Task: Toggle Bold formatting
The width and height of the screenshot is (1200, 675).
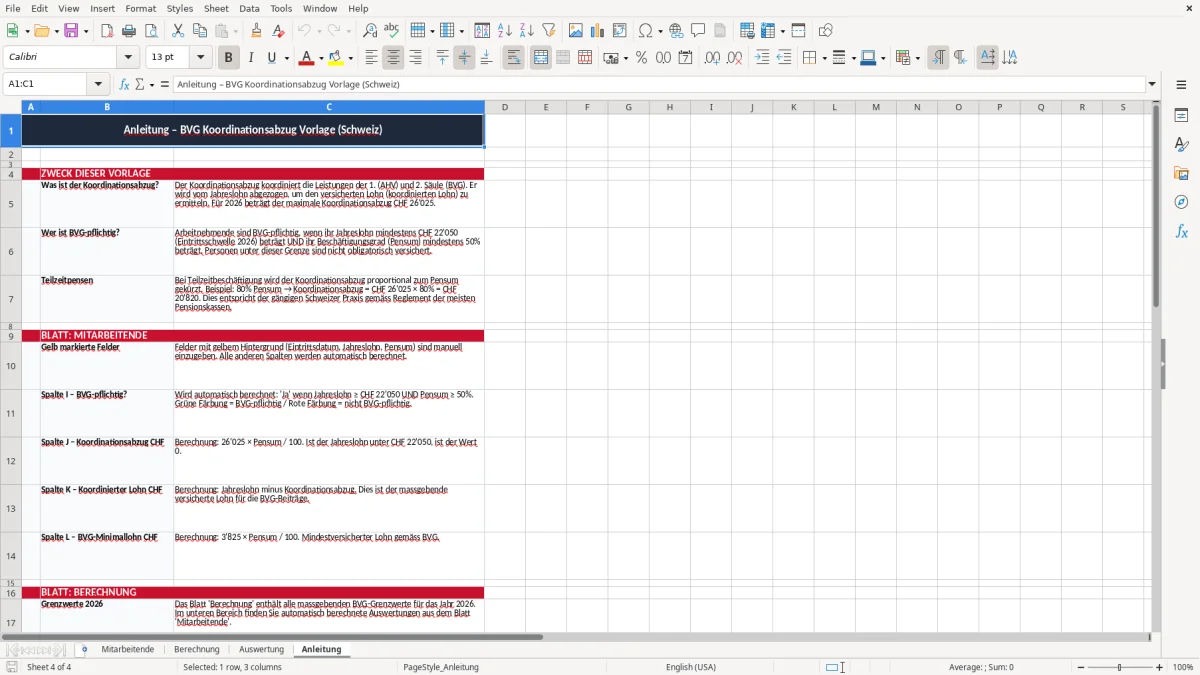Action: coord(228,58)
